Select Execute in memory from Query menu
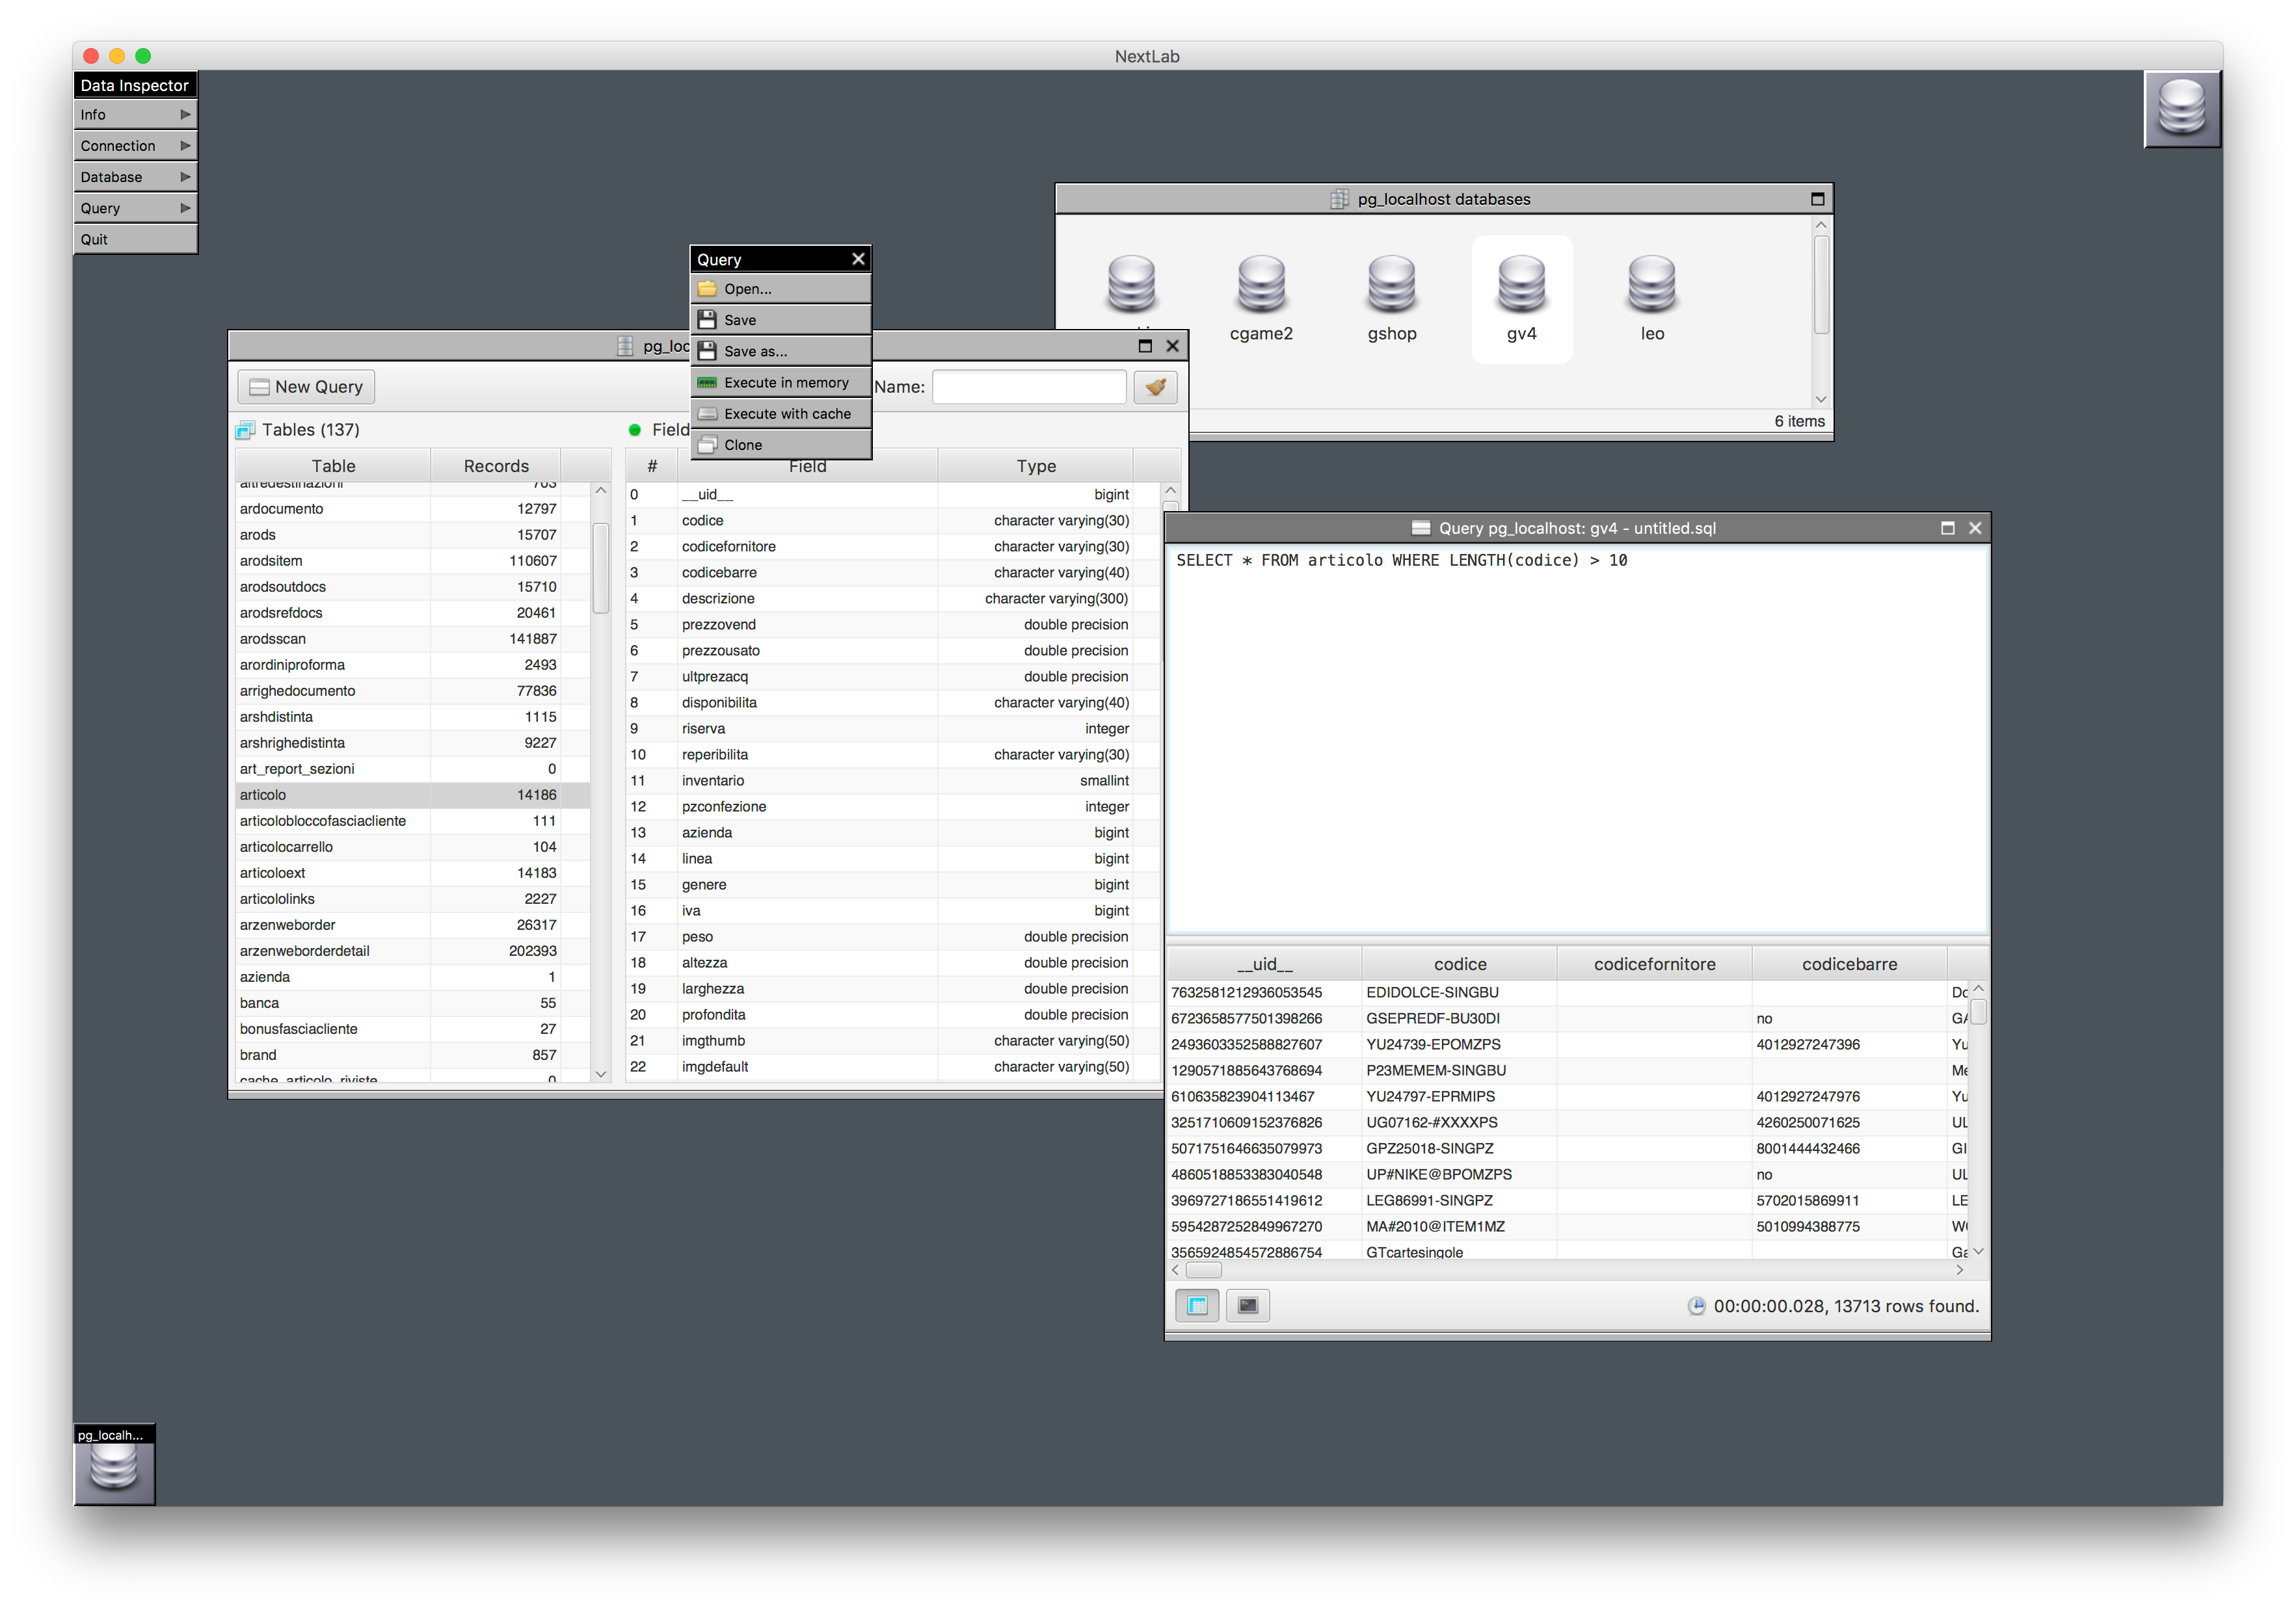The height and width of the screenshot is (1610, 2296). click(786, 381)
